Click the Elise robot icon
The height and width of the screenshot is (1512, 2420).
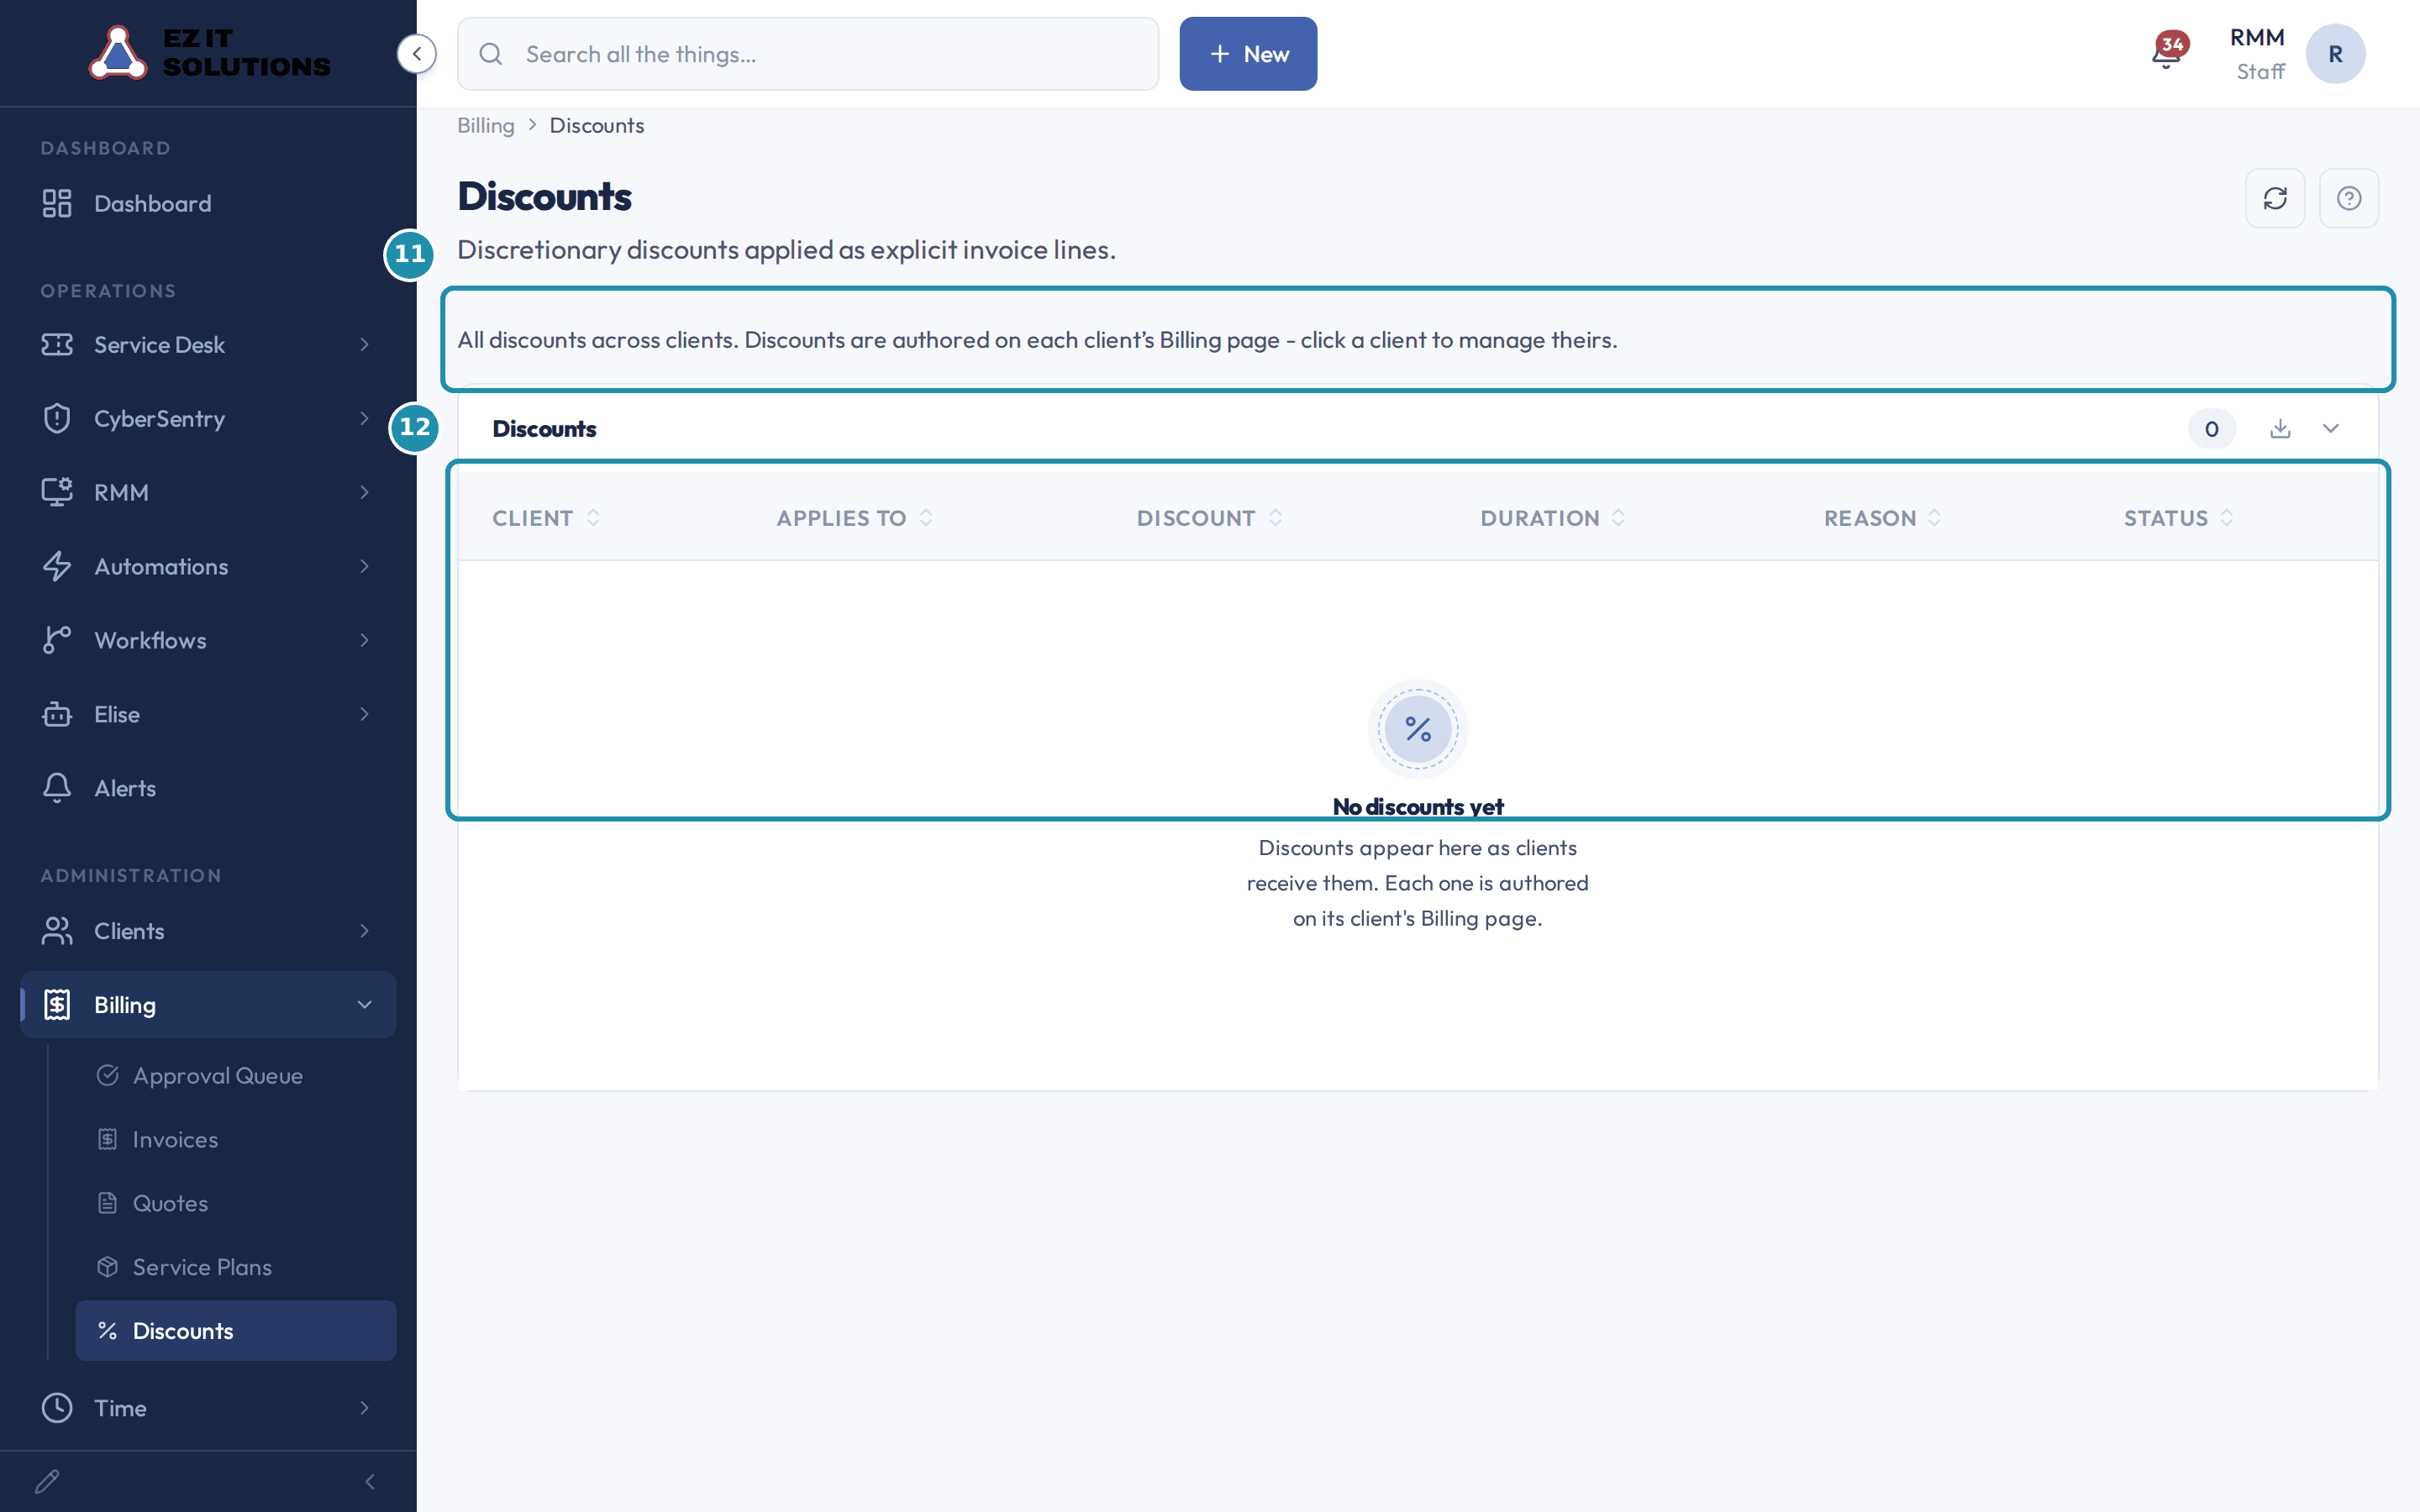[x=57, y=715]
